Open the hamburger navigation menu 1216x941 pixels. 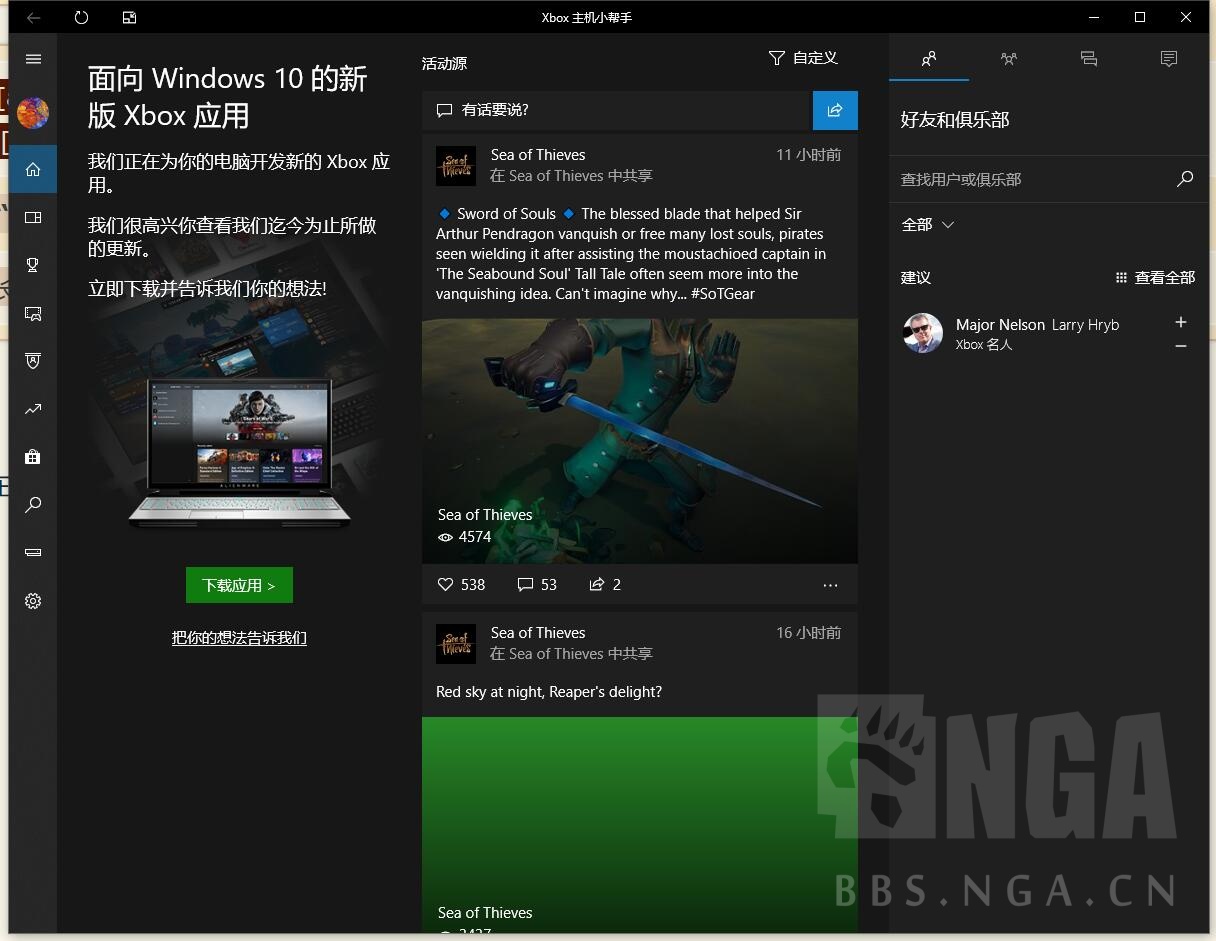tap(33, 59)
